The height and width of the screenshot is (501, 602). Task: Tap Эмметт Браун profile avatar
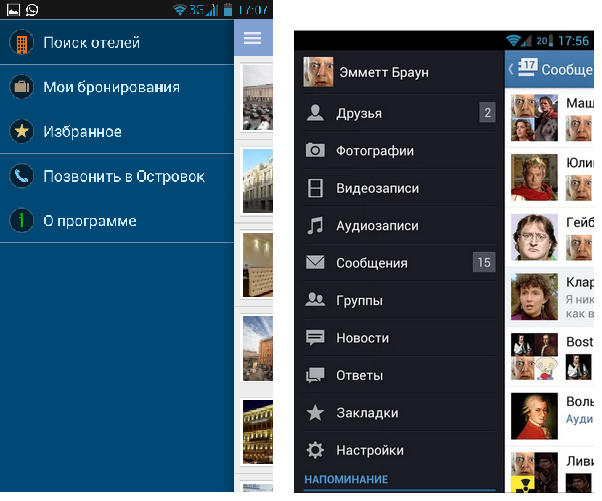tap(318, 72)
